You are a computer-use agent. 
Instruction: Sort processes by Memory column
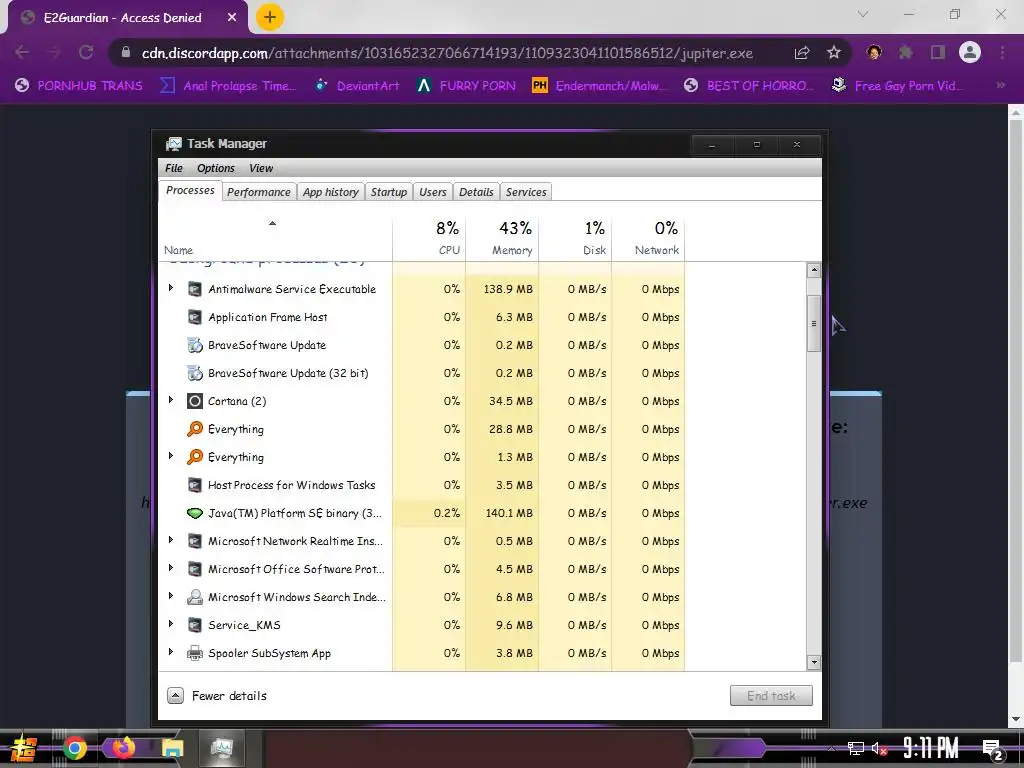502,238
